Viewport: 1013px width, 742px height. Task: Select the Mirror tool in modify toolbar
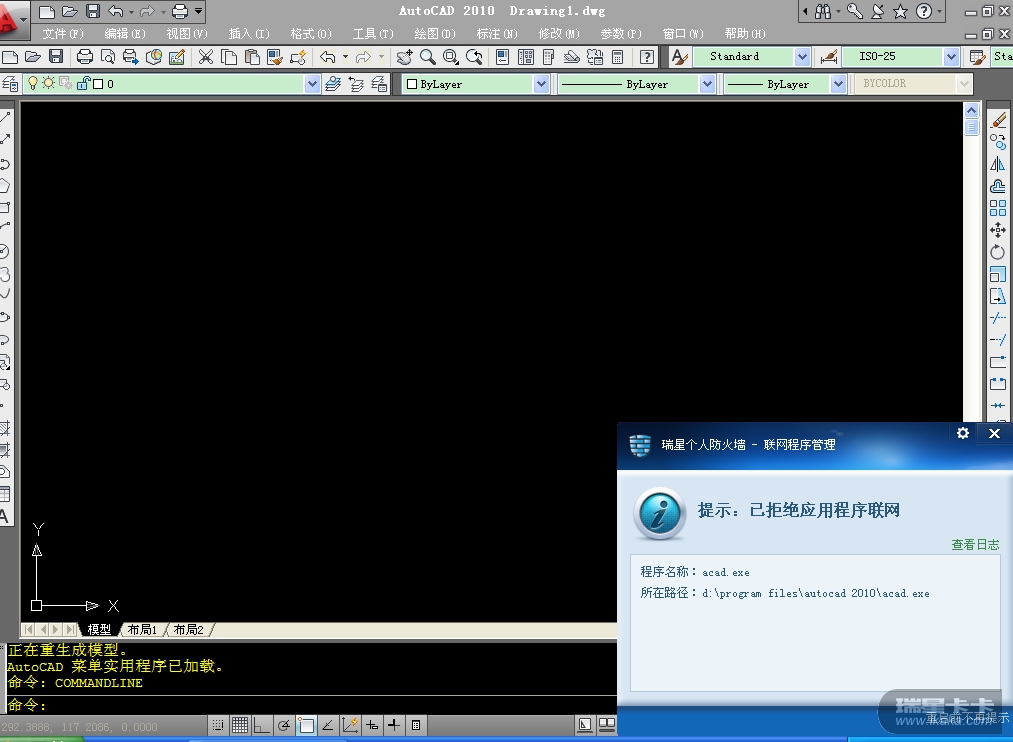[998, 164]
